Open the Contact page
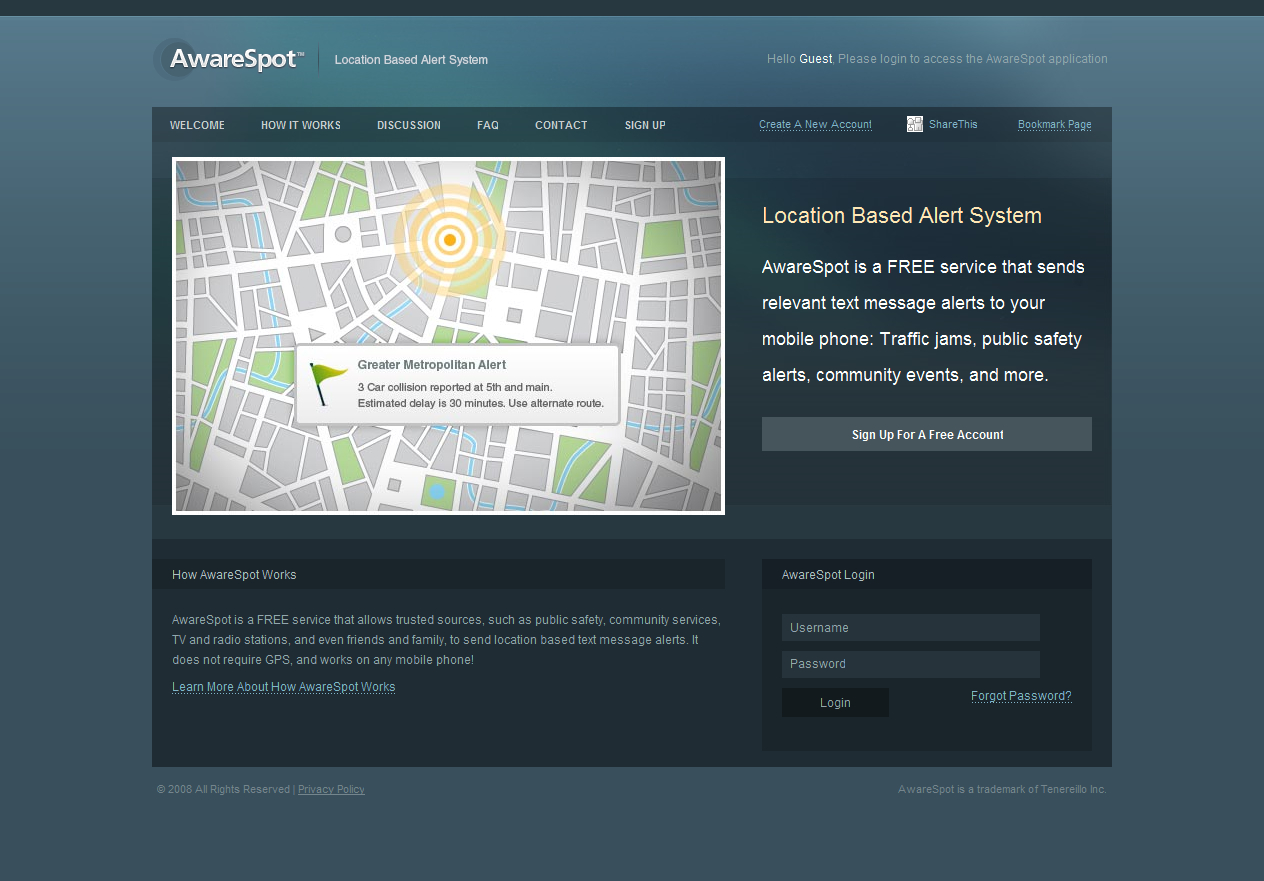This screenshot has height=881, width=1264. click(561, 125)
